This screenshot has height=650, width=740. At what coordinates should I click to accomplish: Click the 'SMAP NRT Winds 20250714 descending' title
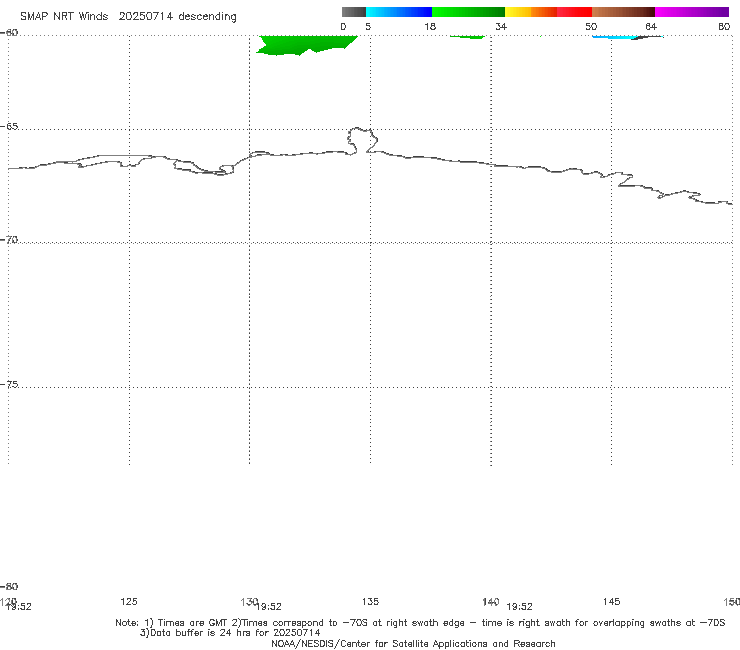(x=128, y=17)
